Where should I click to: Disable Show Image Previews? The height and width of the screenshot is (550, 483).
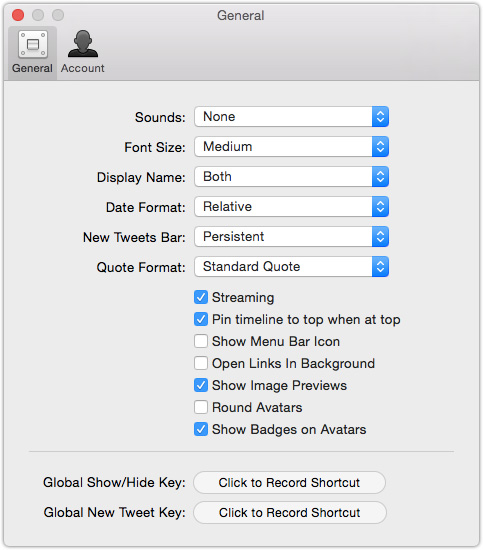pyautogui.click(x=201, y=385)
